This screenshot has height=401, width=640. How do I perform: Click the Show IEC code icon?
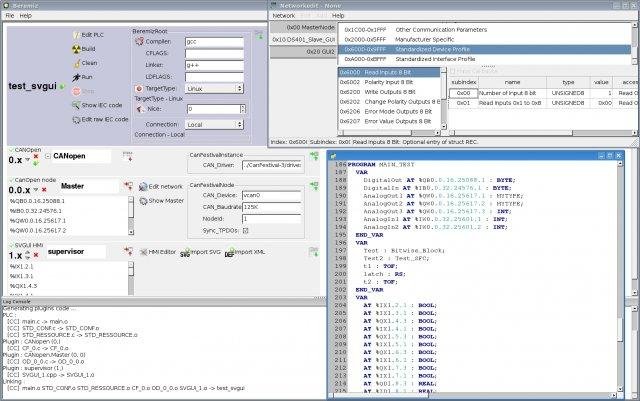pyautogui.click(x=76, y=105)
